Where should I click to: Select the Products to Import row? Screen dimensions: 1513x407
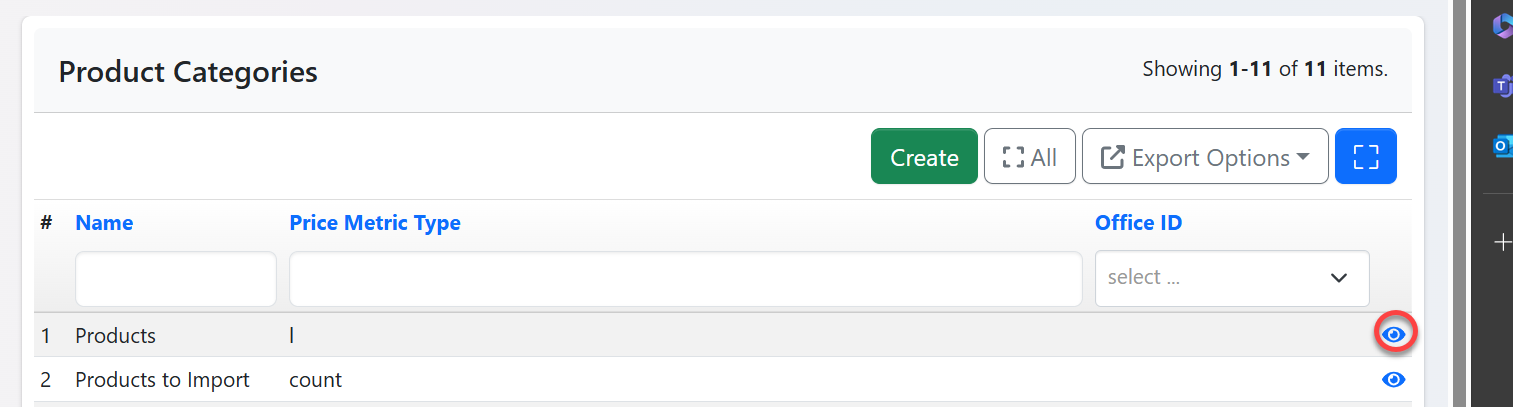coord(162,380)
